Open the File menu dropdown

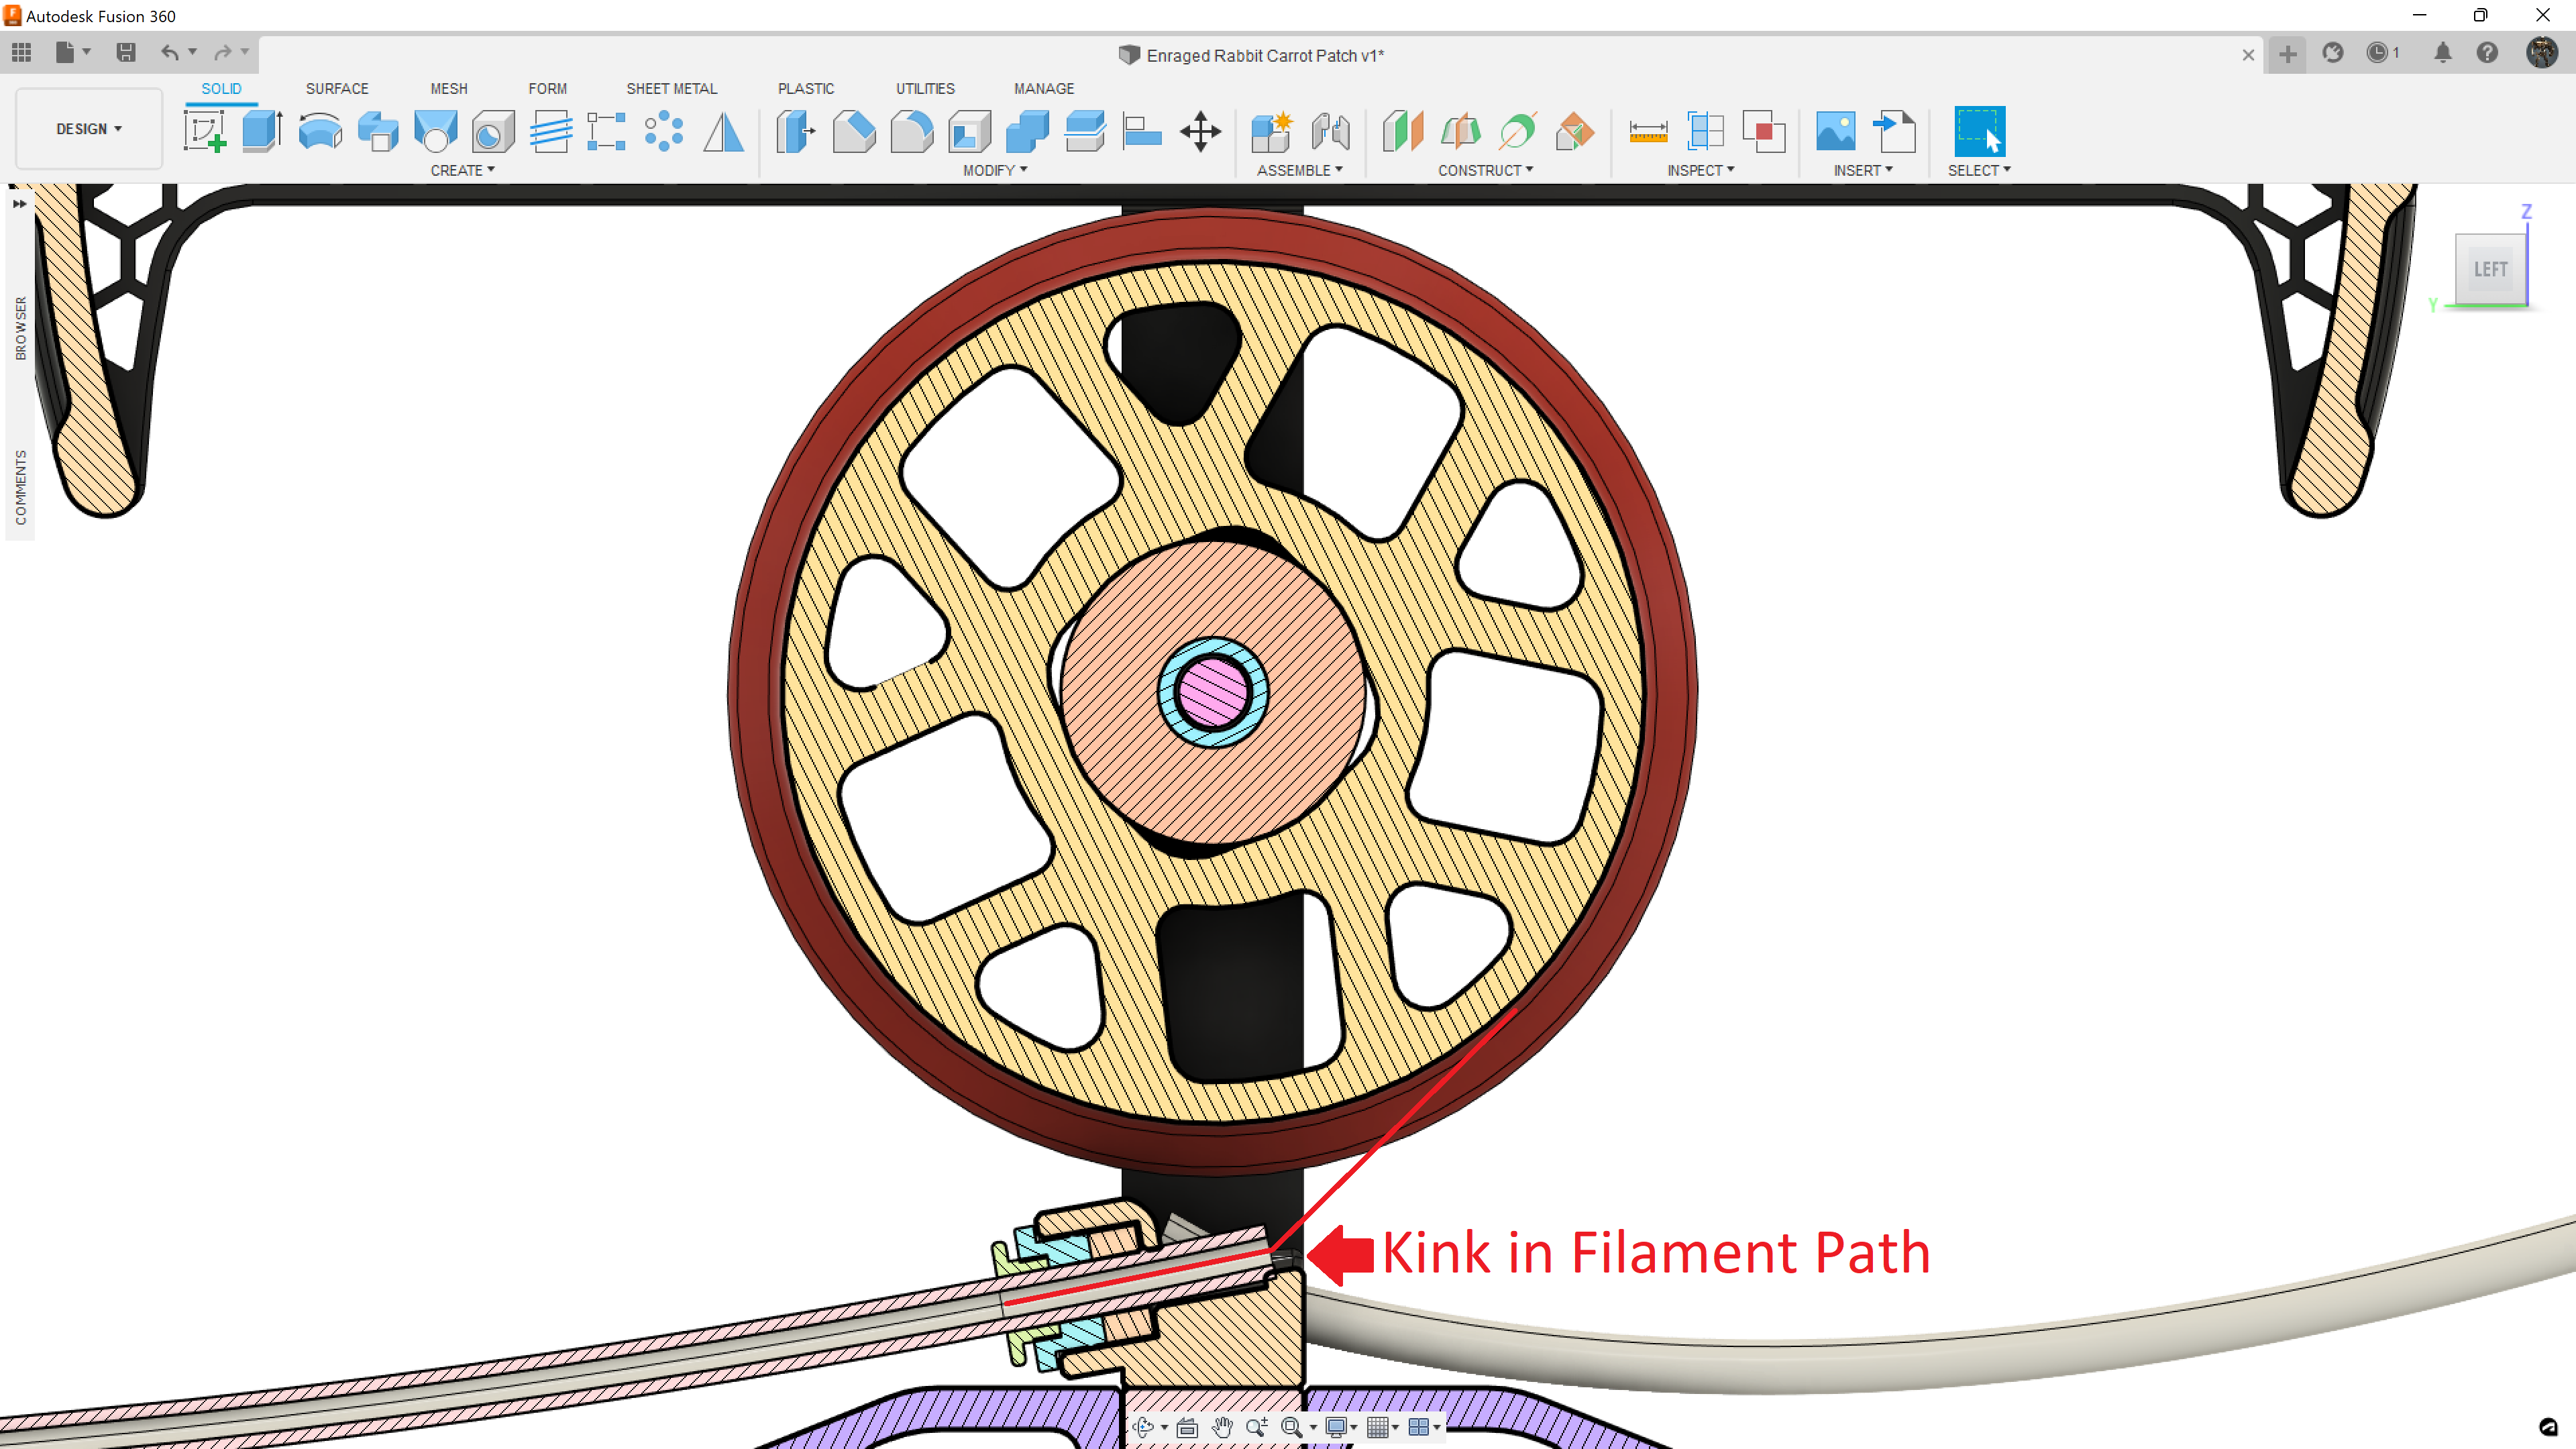pyautogui.click(x=73, y=52)
